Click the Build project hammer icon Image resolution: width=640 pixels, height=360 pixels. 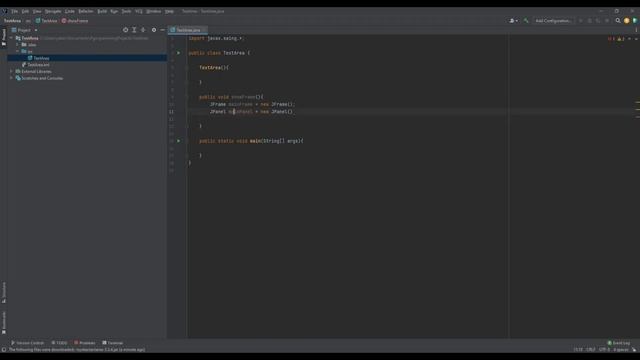pos(526,21)
